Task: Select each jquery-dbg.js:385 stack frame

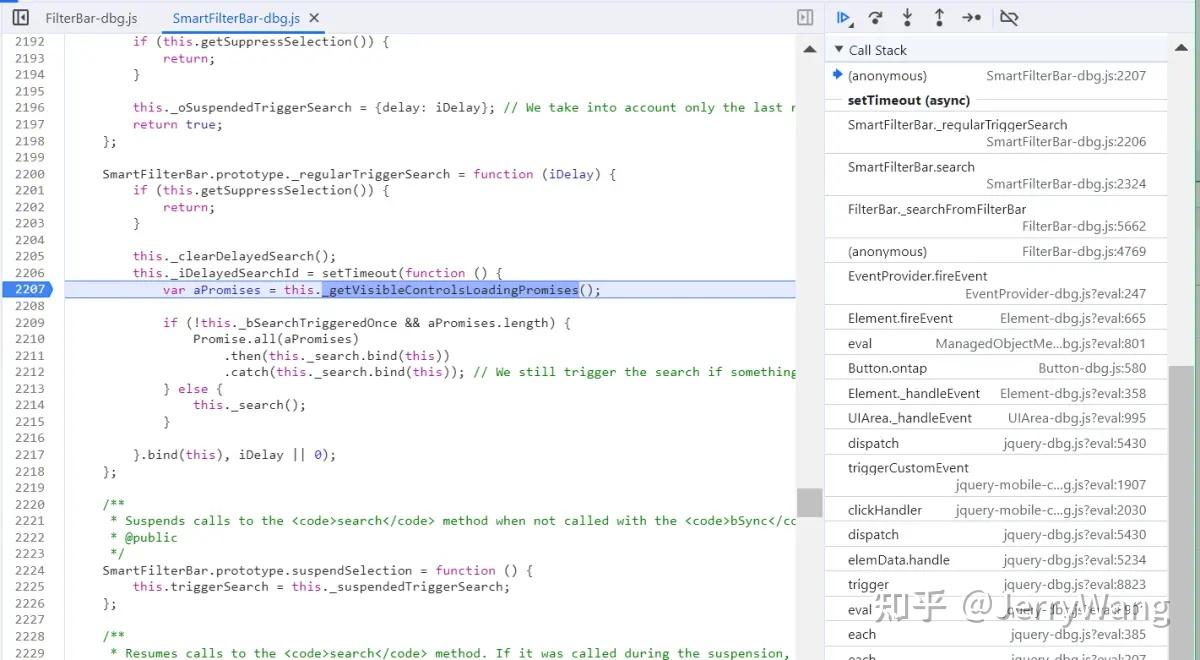Action: coord(996,634)
